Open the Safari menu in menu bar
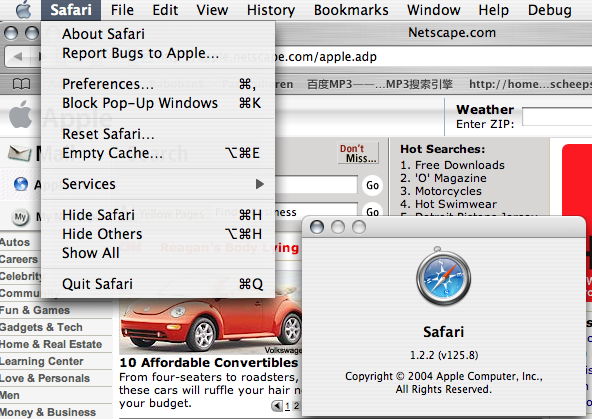This screenshot has width=592, height=419. point(71,10)
